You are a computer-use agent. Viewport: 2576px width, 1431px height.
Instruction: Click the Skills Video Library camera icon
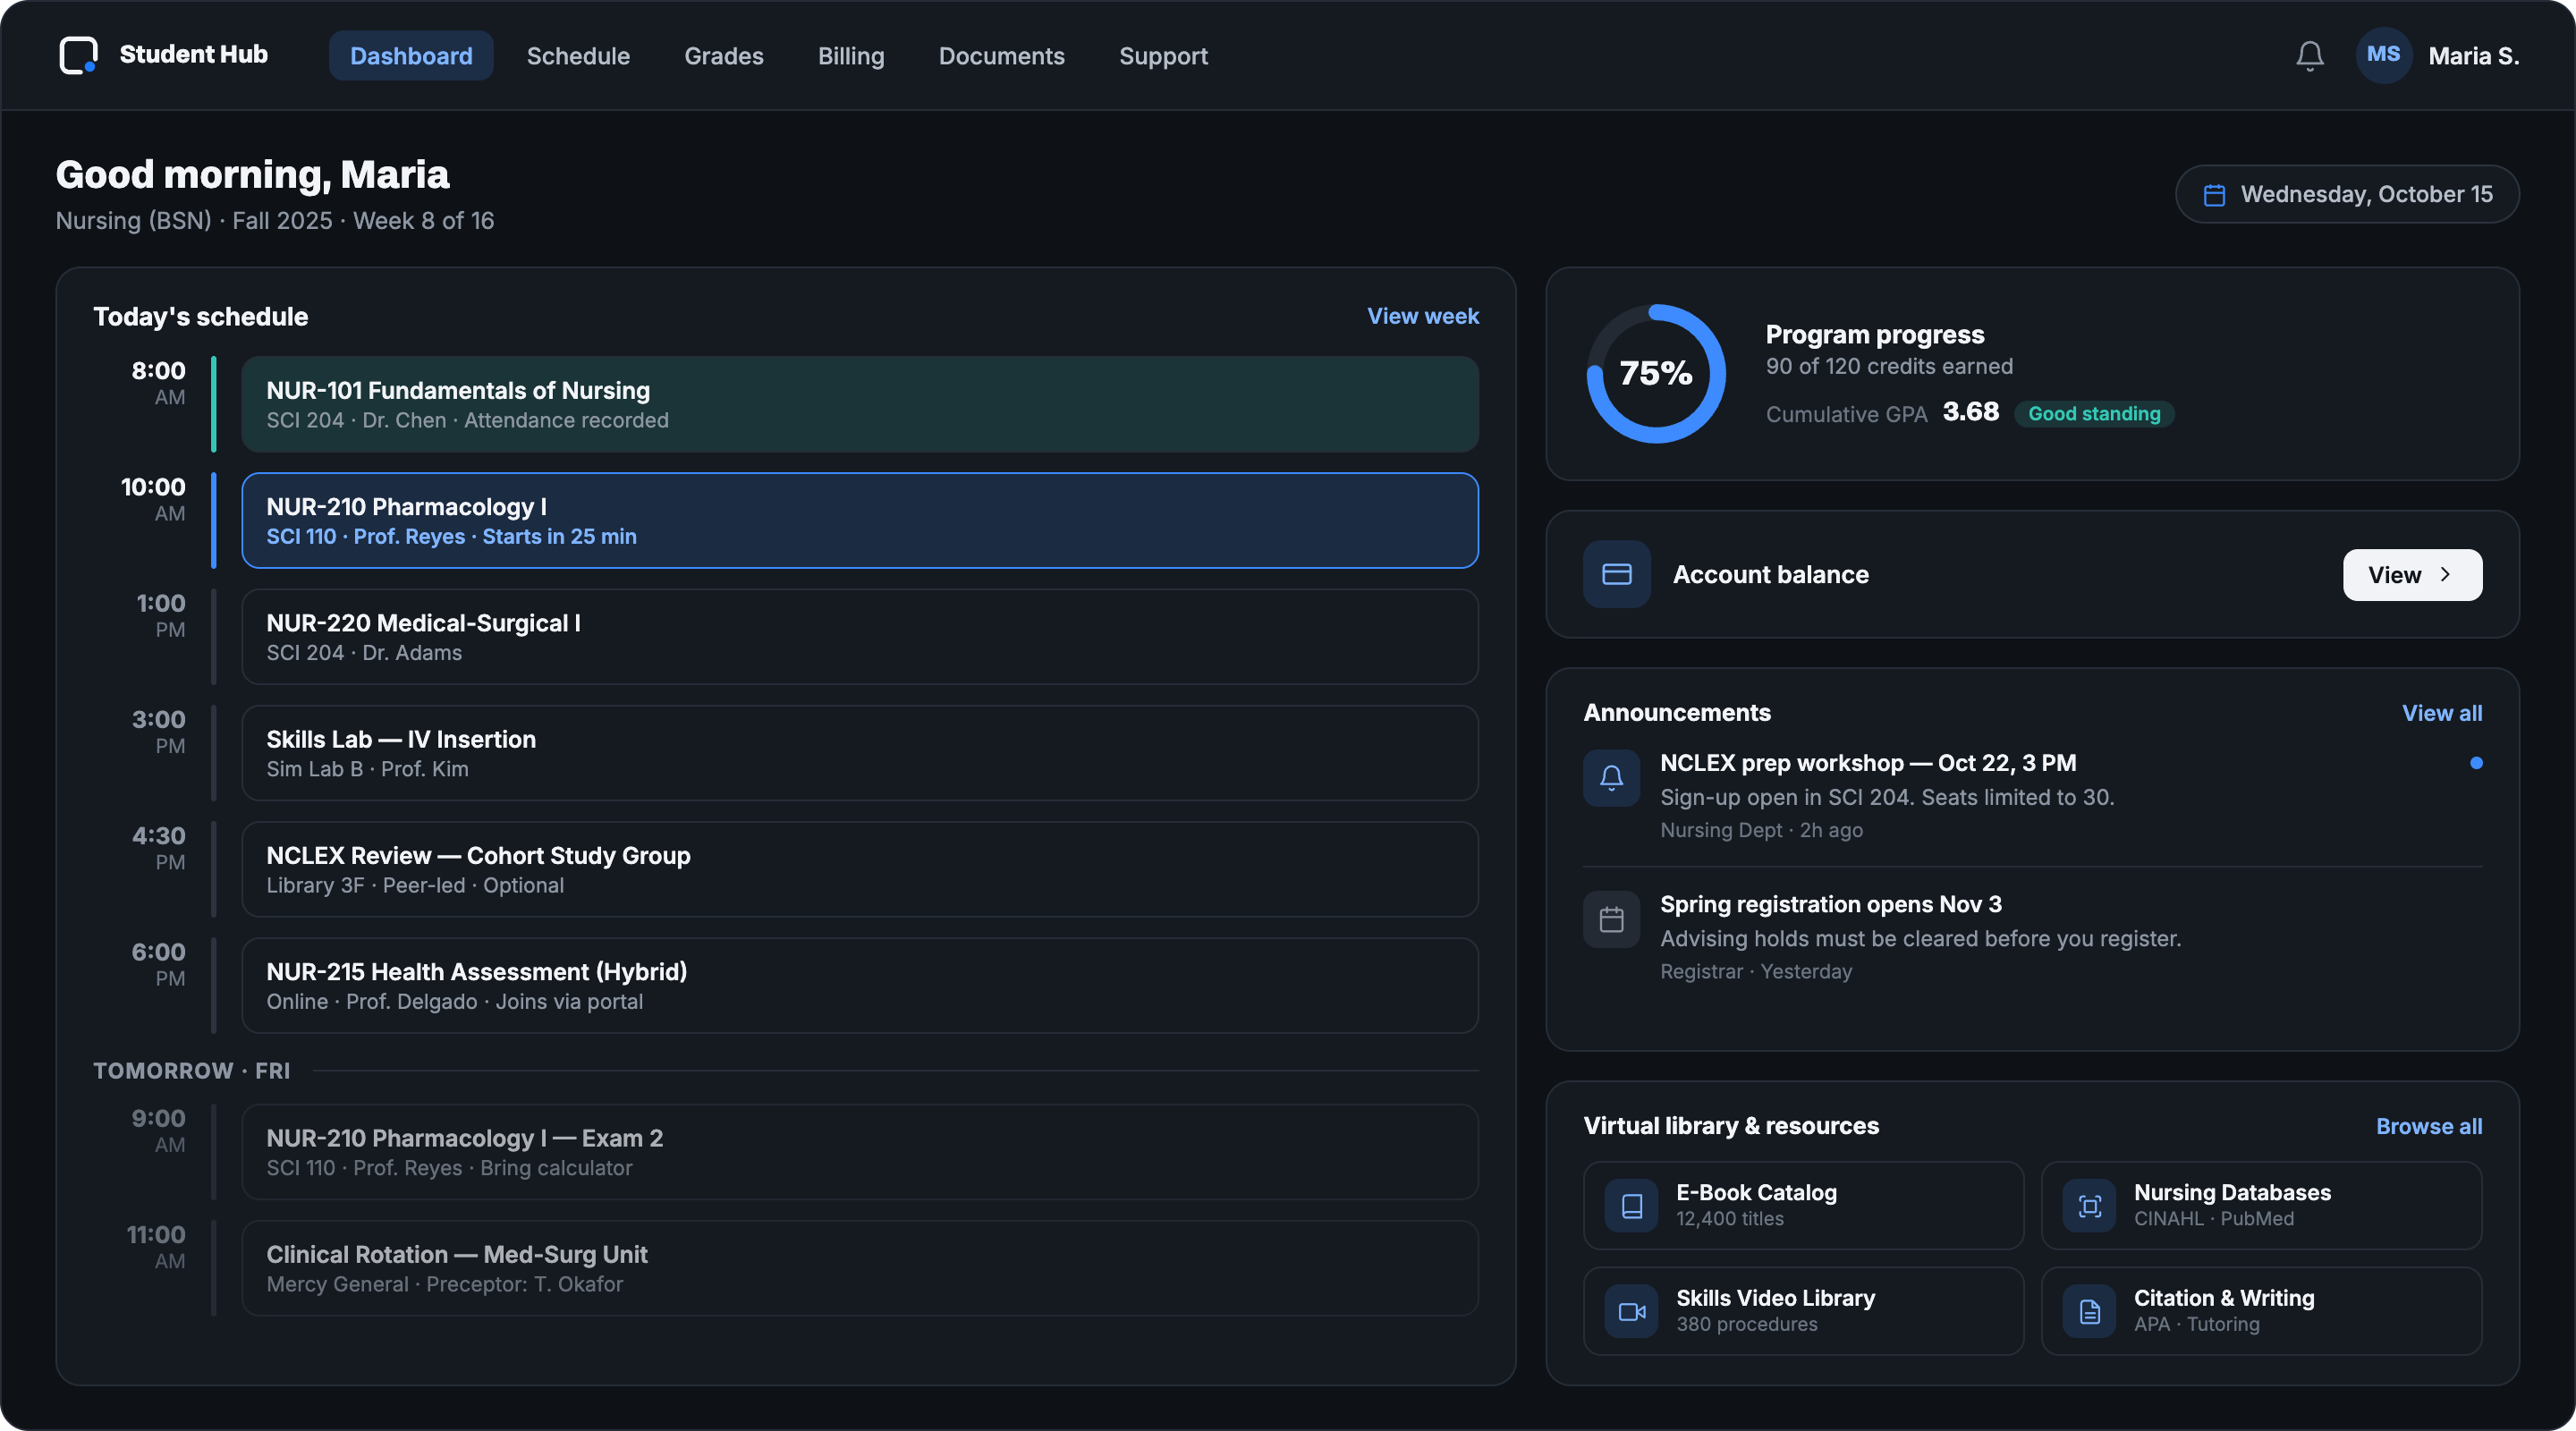1631,1312
